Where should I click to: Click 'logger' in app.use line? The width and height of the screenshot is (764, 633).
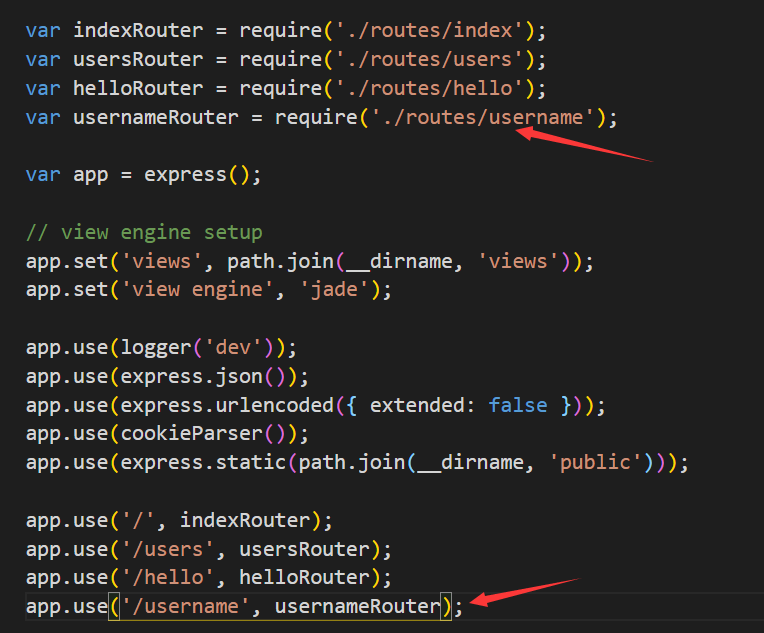[156, 347]
